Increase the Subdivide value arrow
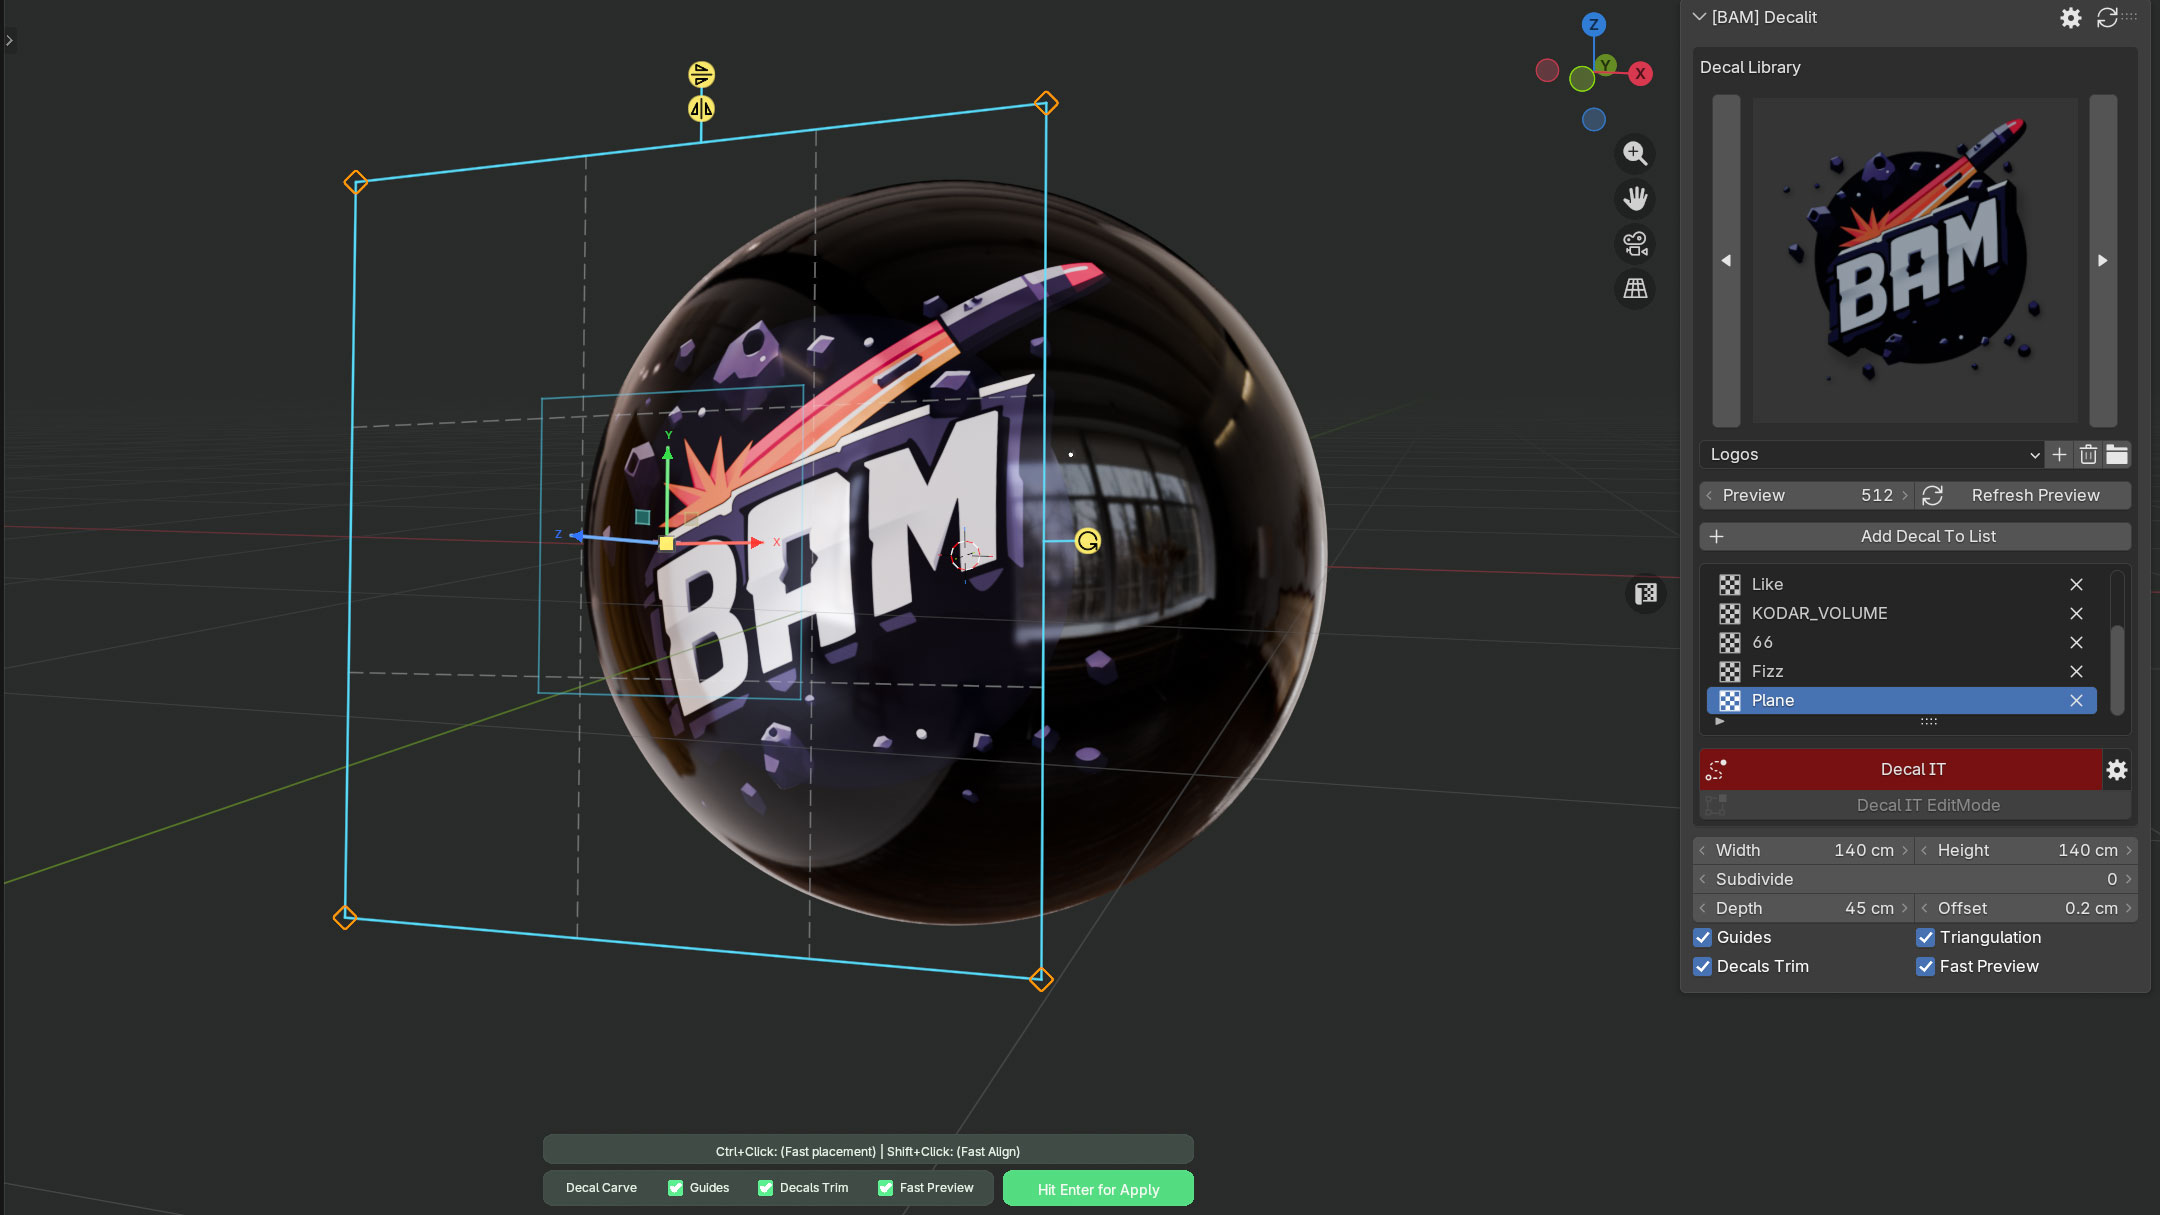2160x1215 pixels. click(2129, 880)
